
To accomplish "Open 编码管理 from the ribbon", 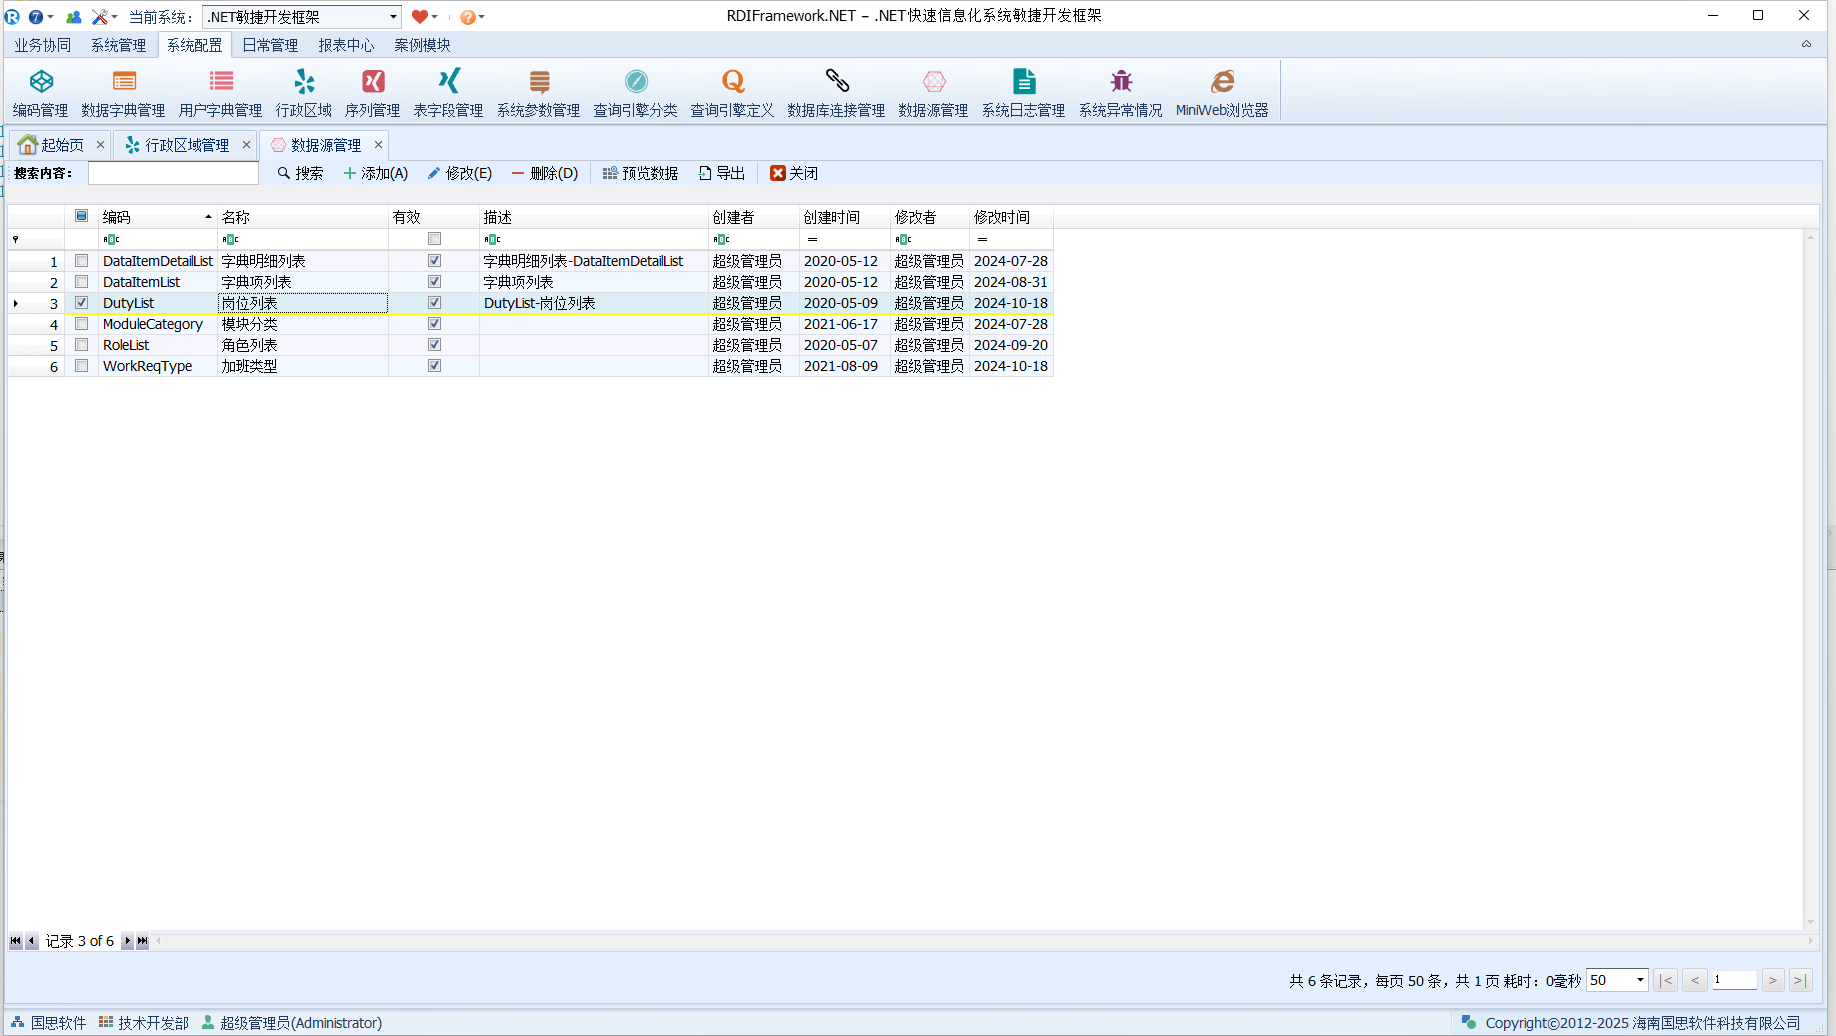I will [41, 93].
